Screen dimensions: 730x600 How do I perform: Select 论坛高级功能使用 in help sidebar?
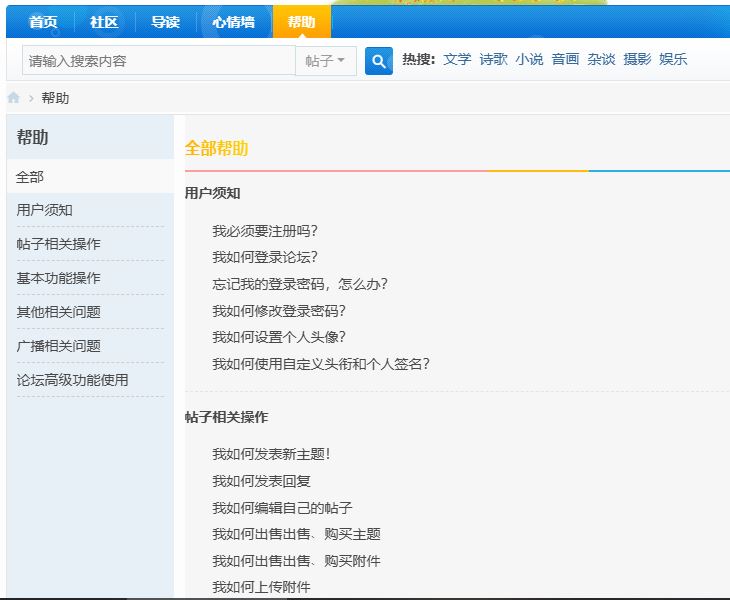point(73,380)
